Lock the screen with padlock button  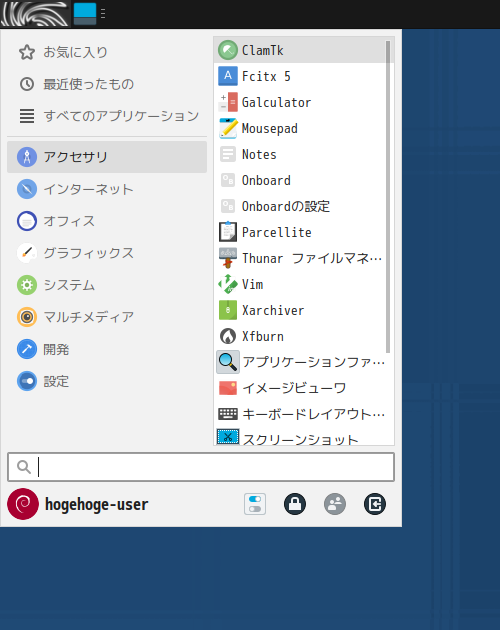[295, 504]
